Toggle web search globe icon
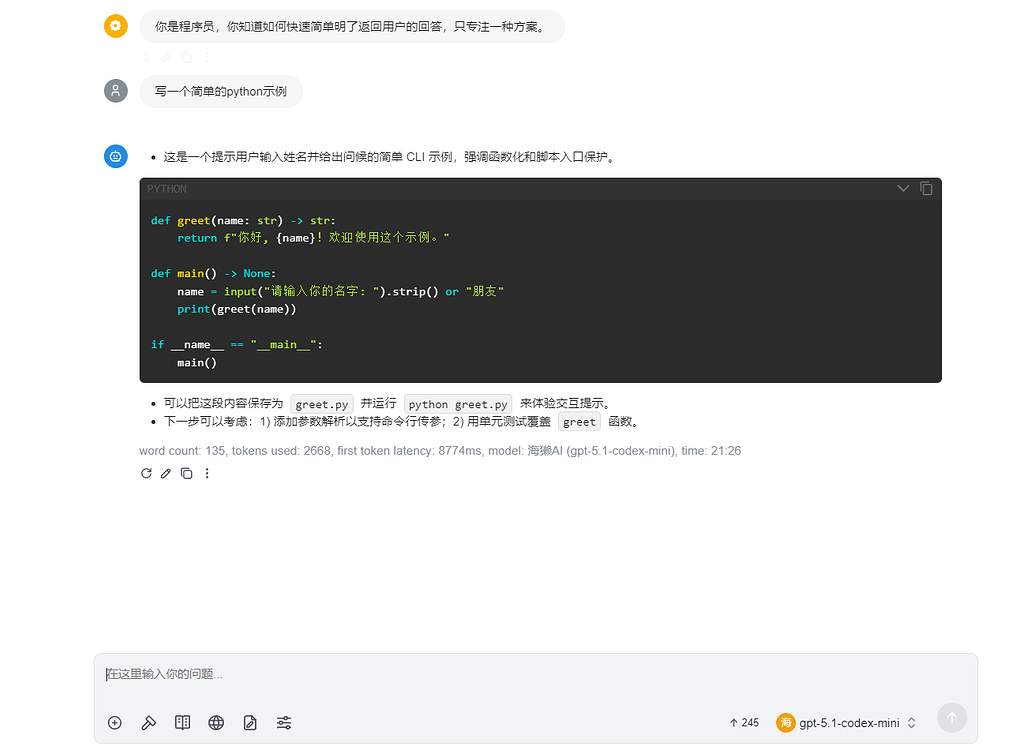The width and height of the screenshot is (1016, 750). point(216,723)
